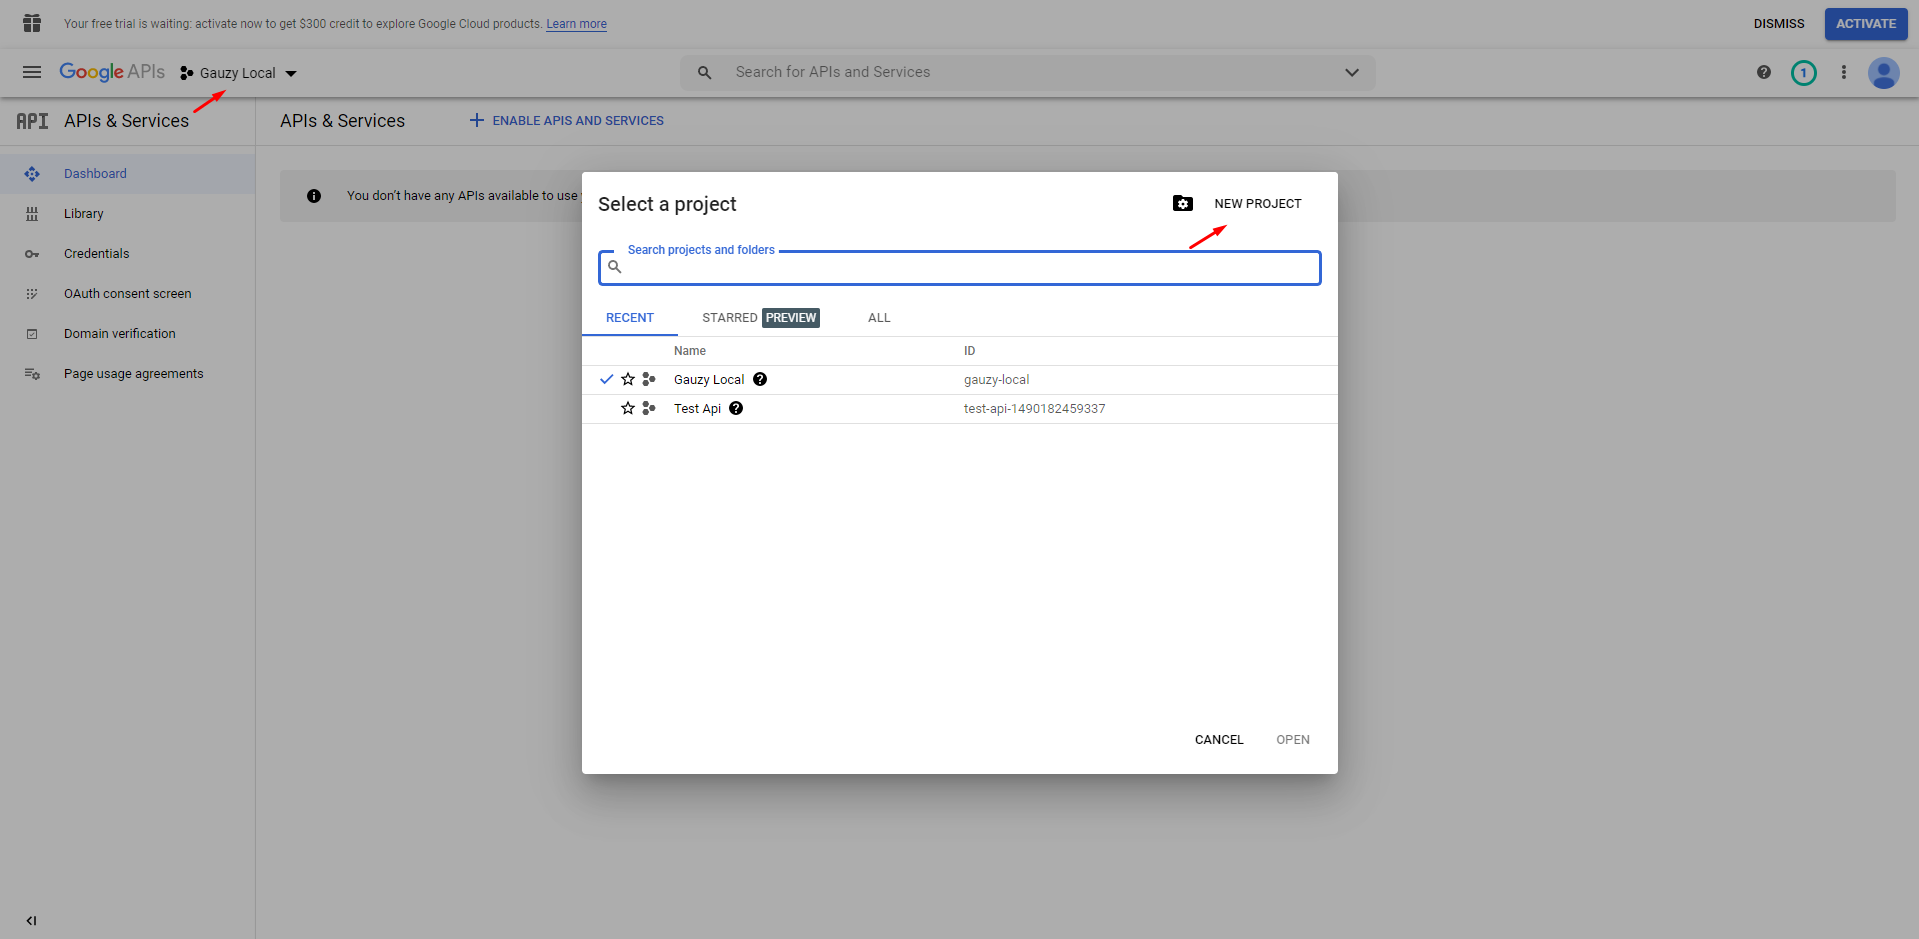Viewport: 1919px width, 939px height.
Task: Open the main navigation hamburger menu
Action: tap(32, 72)
